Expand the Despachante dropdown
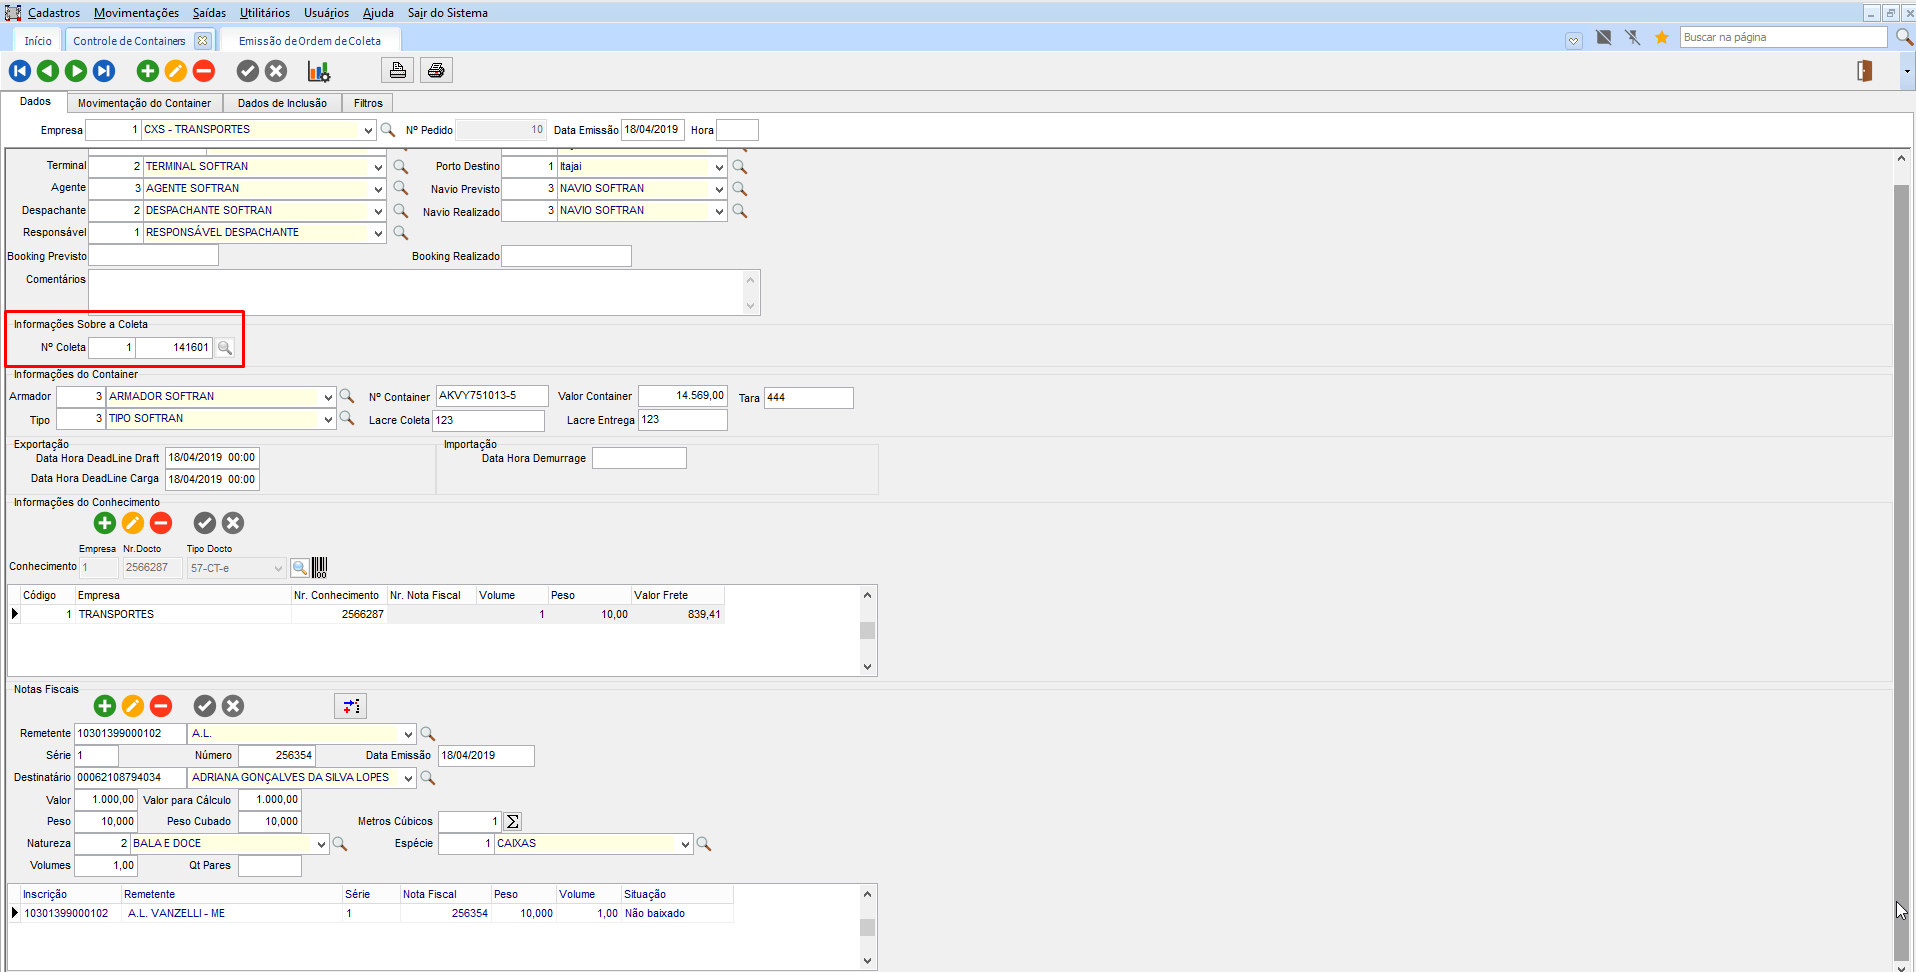Image resolution: width=1916 pixels, height=972 pixels. pos(378,211)
